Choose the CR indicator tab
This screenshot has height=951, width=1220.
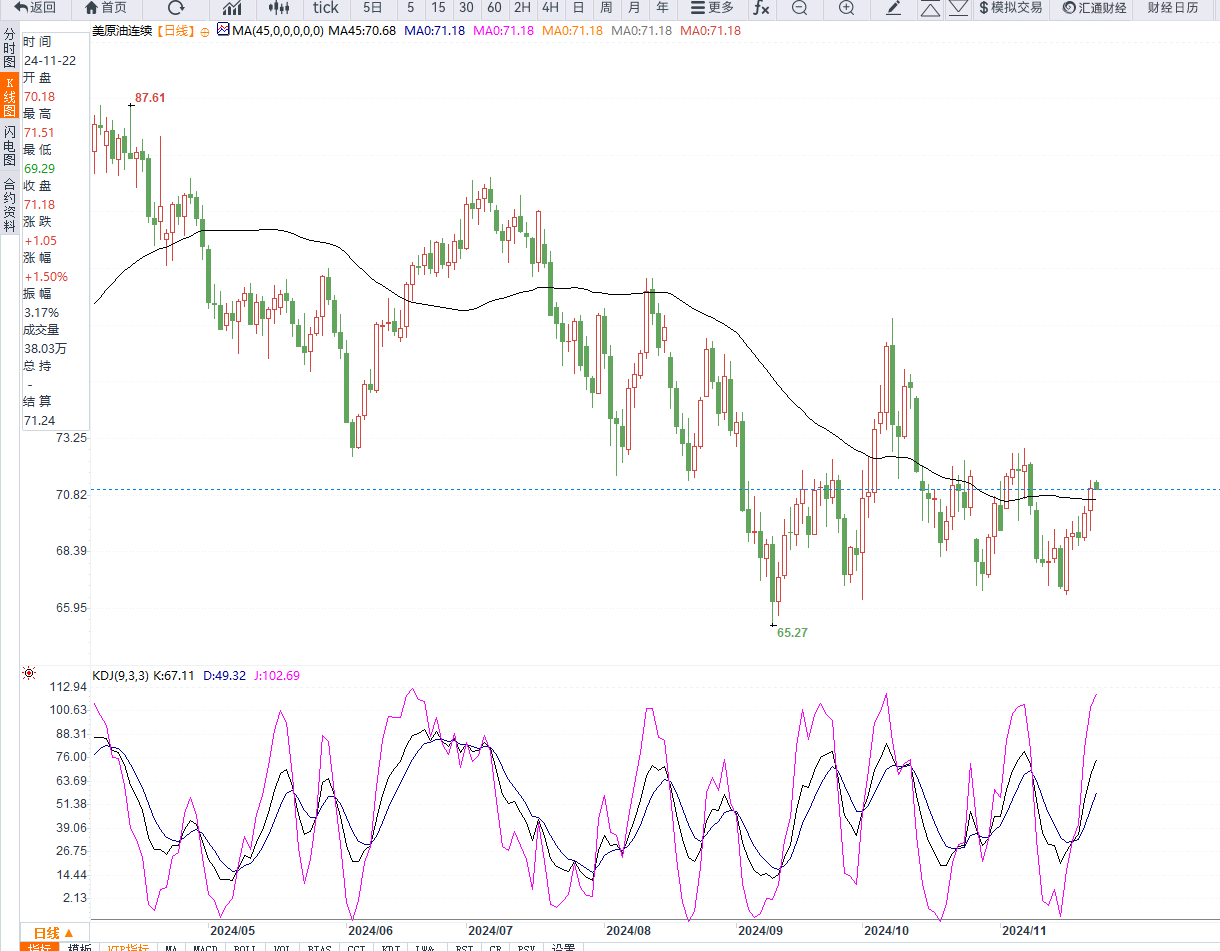(x=496, y=946)
